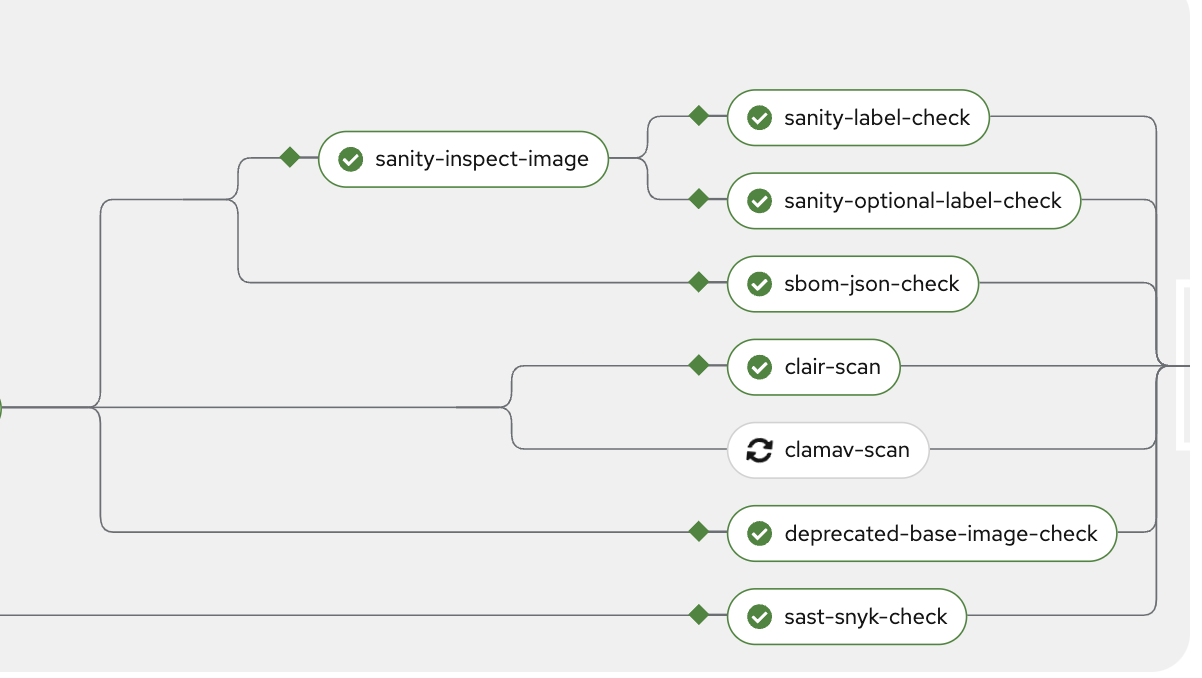Open the sanity-inspect-image task node

pyautogui.click(x=481, y=159)
